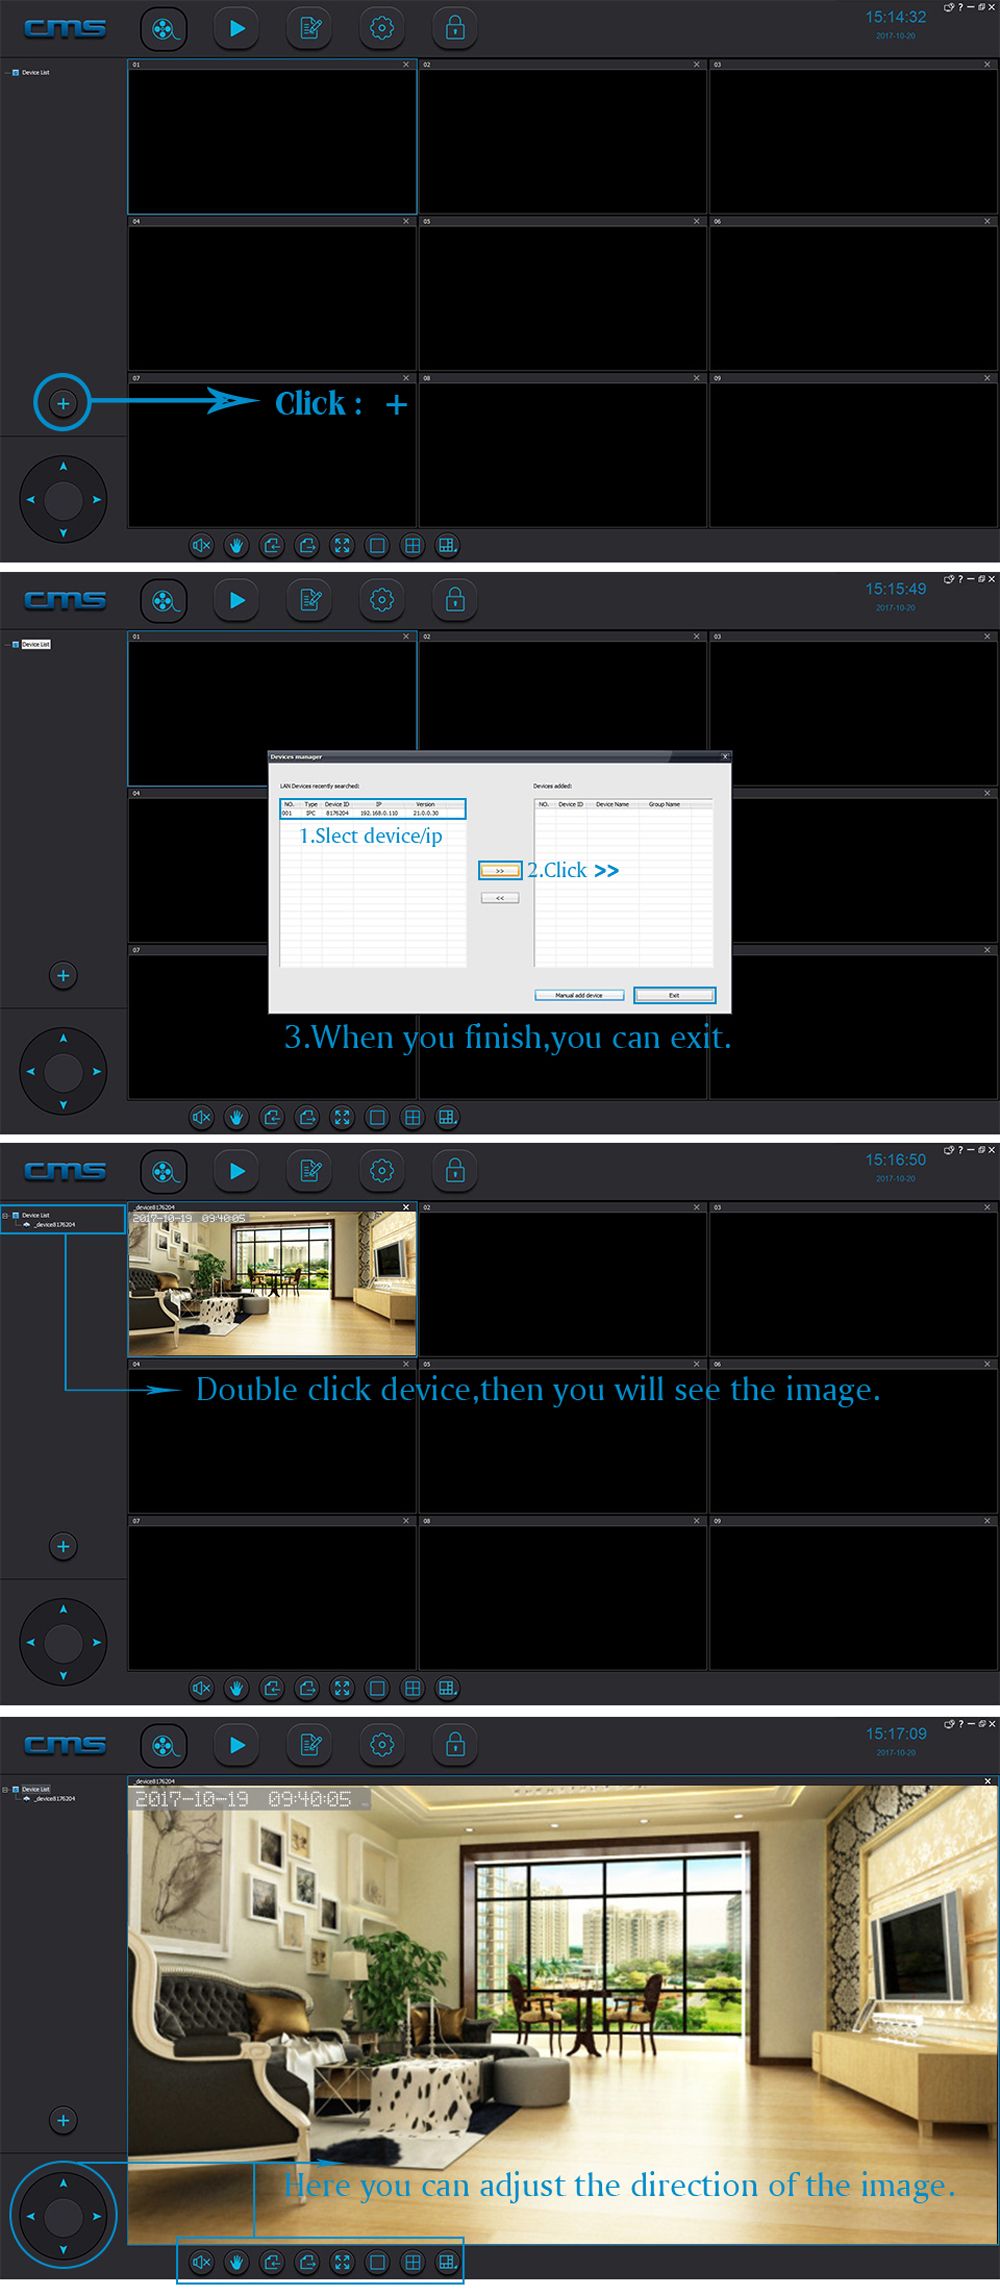The width and height of the screenshot is (1000, 2295).
Task: Click the circled plus add-device button
Action: point(63,403)
